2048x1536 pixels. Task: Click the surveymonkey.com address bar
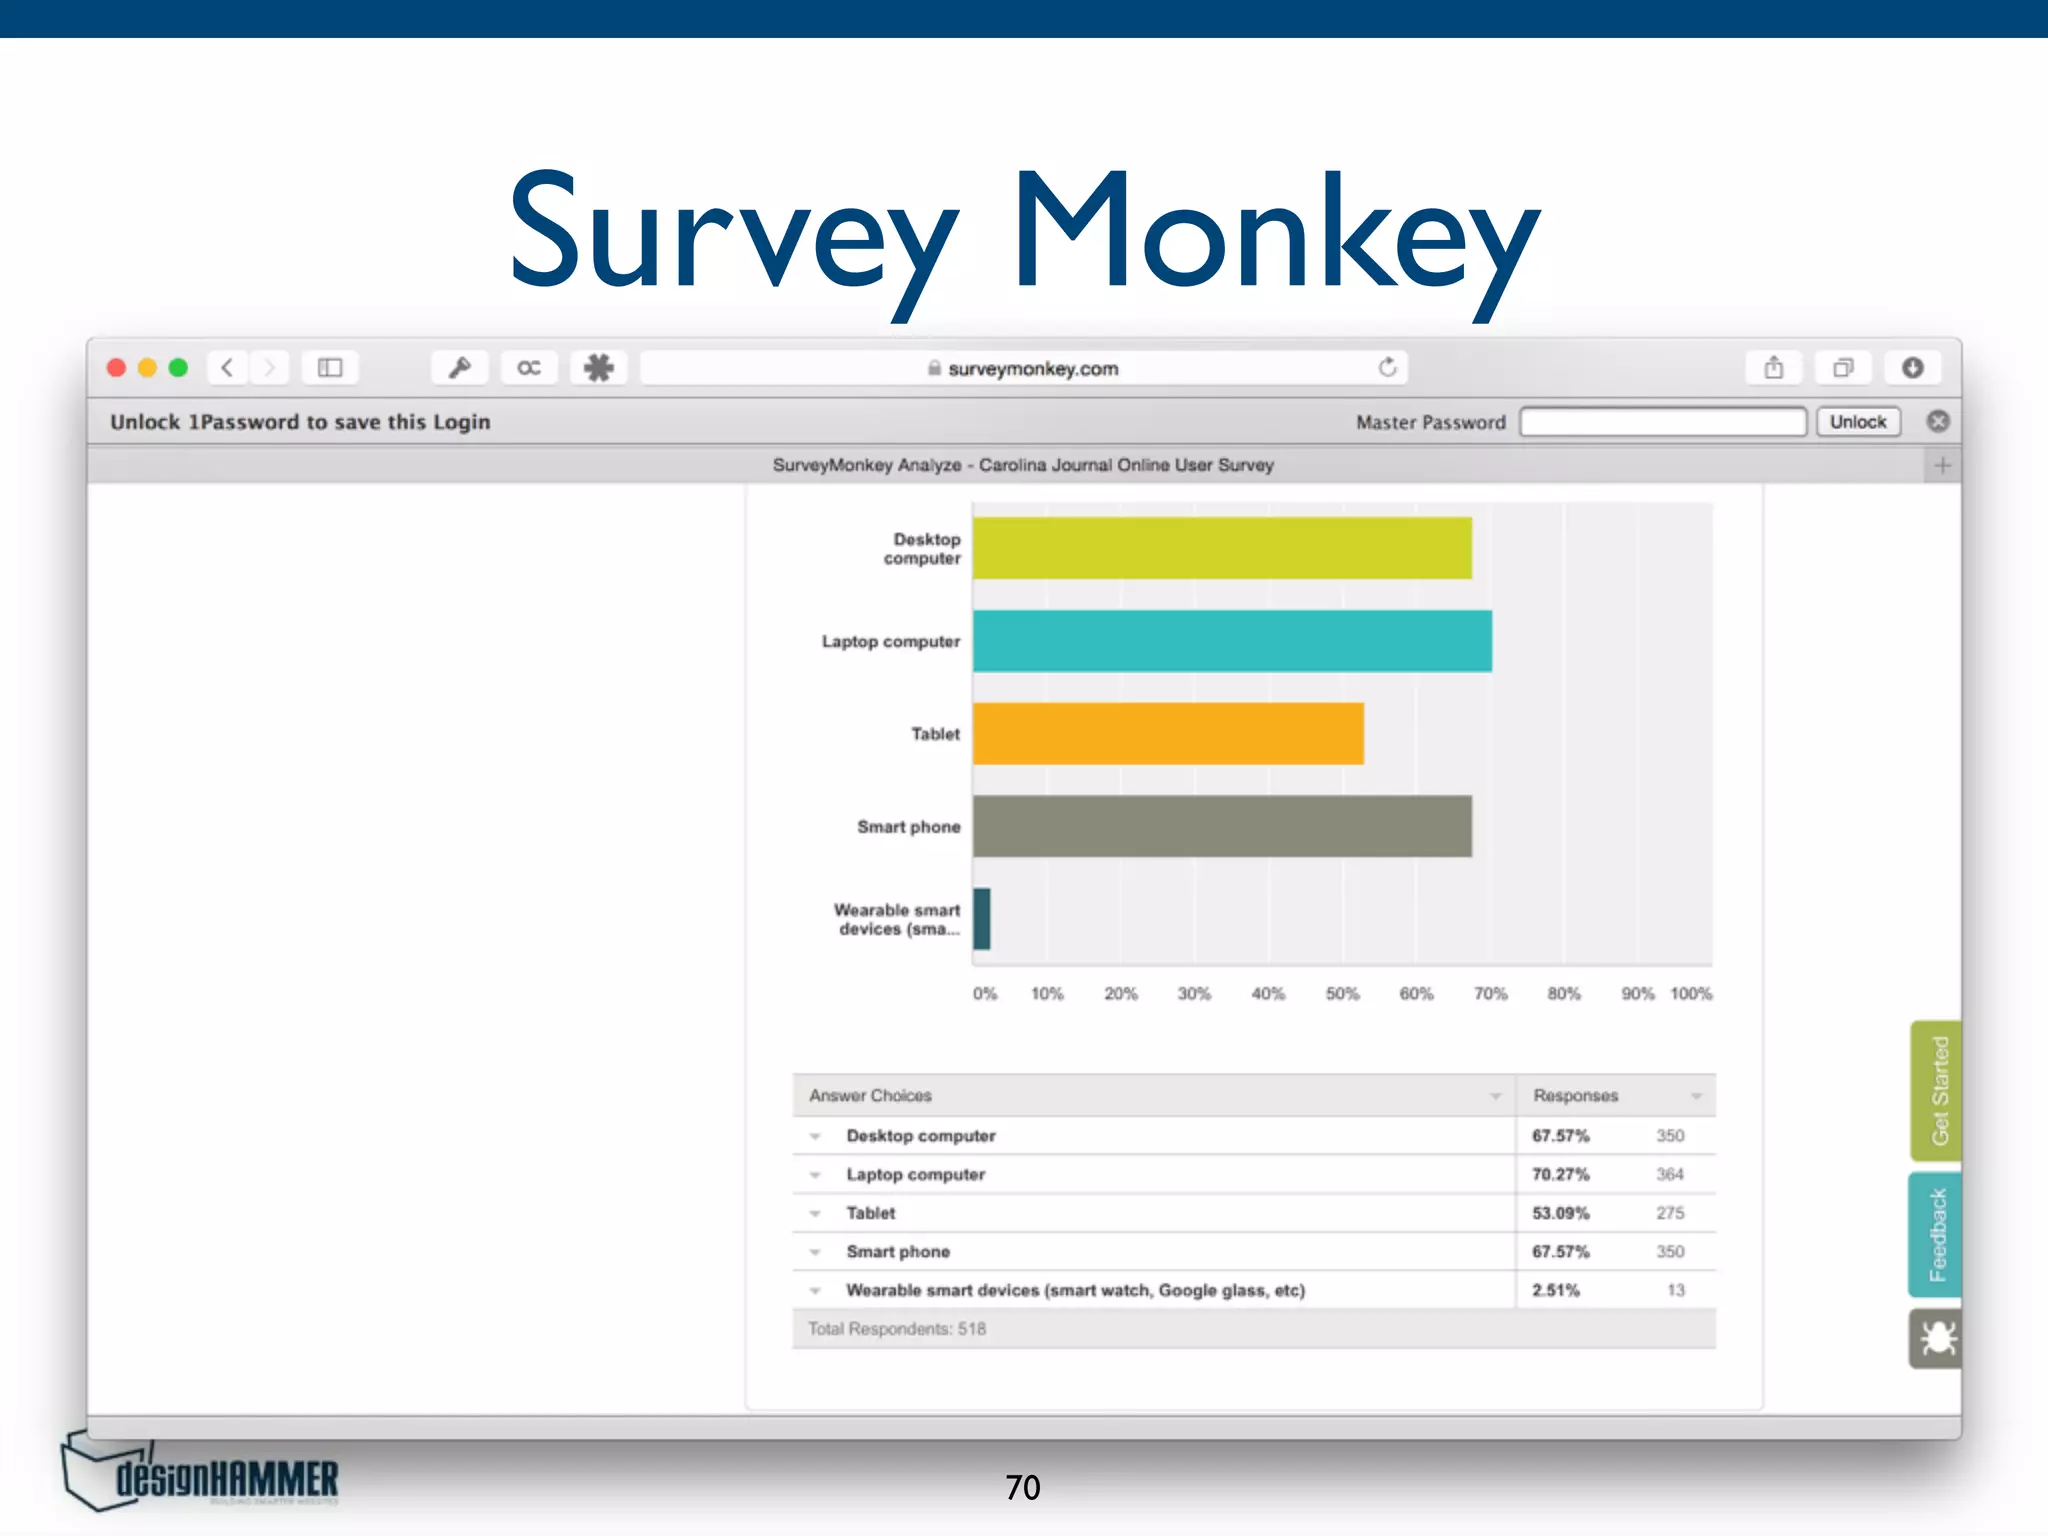pos(1024,368)
